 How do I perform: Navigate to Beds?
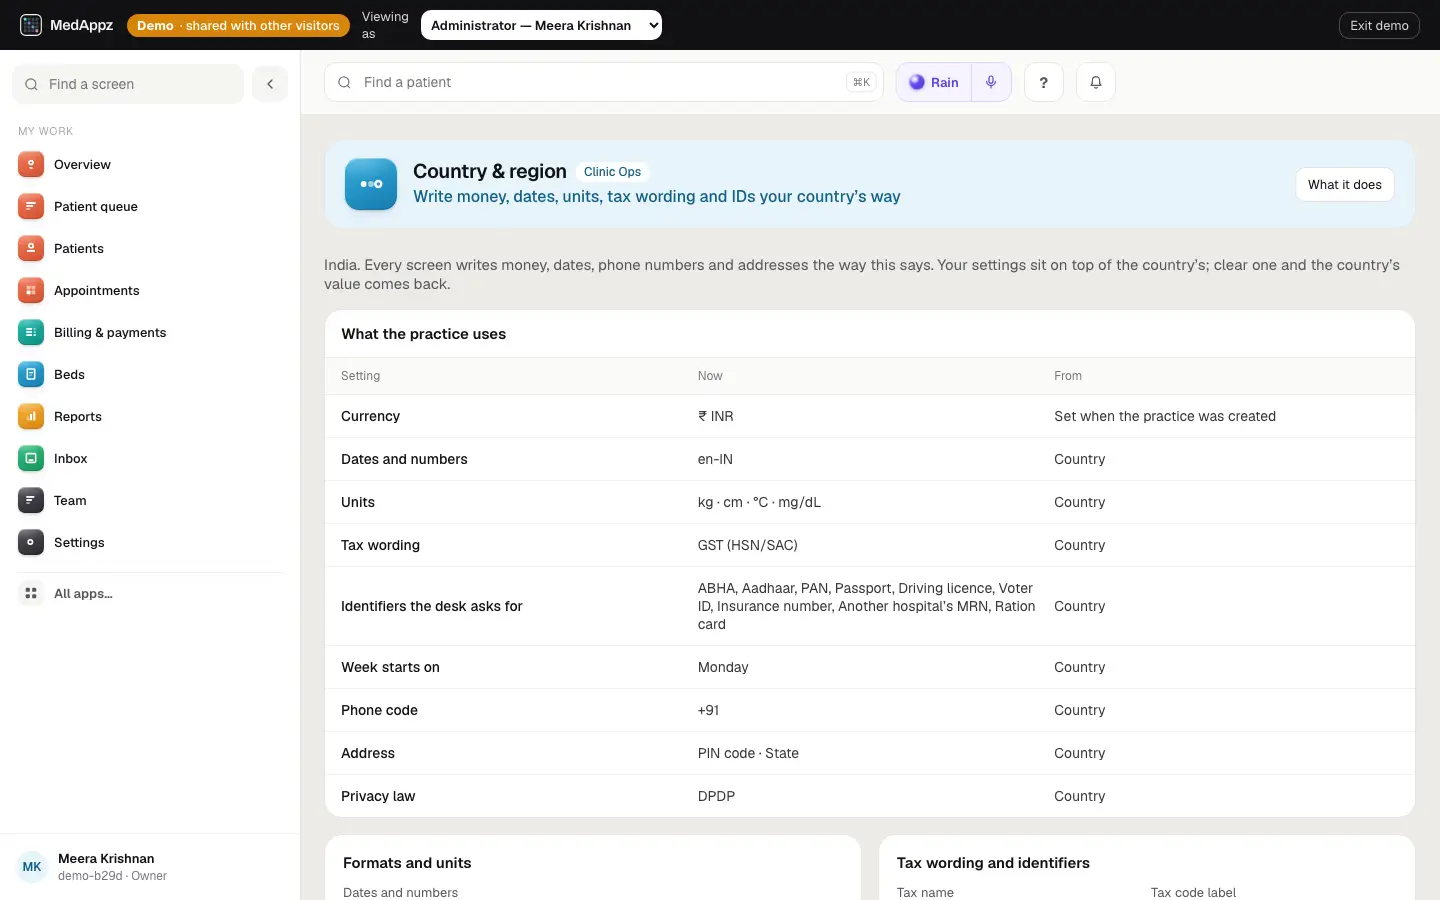150,375
